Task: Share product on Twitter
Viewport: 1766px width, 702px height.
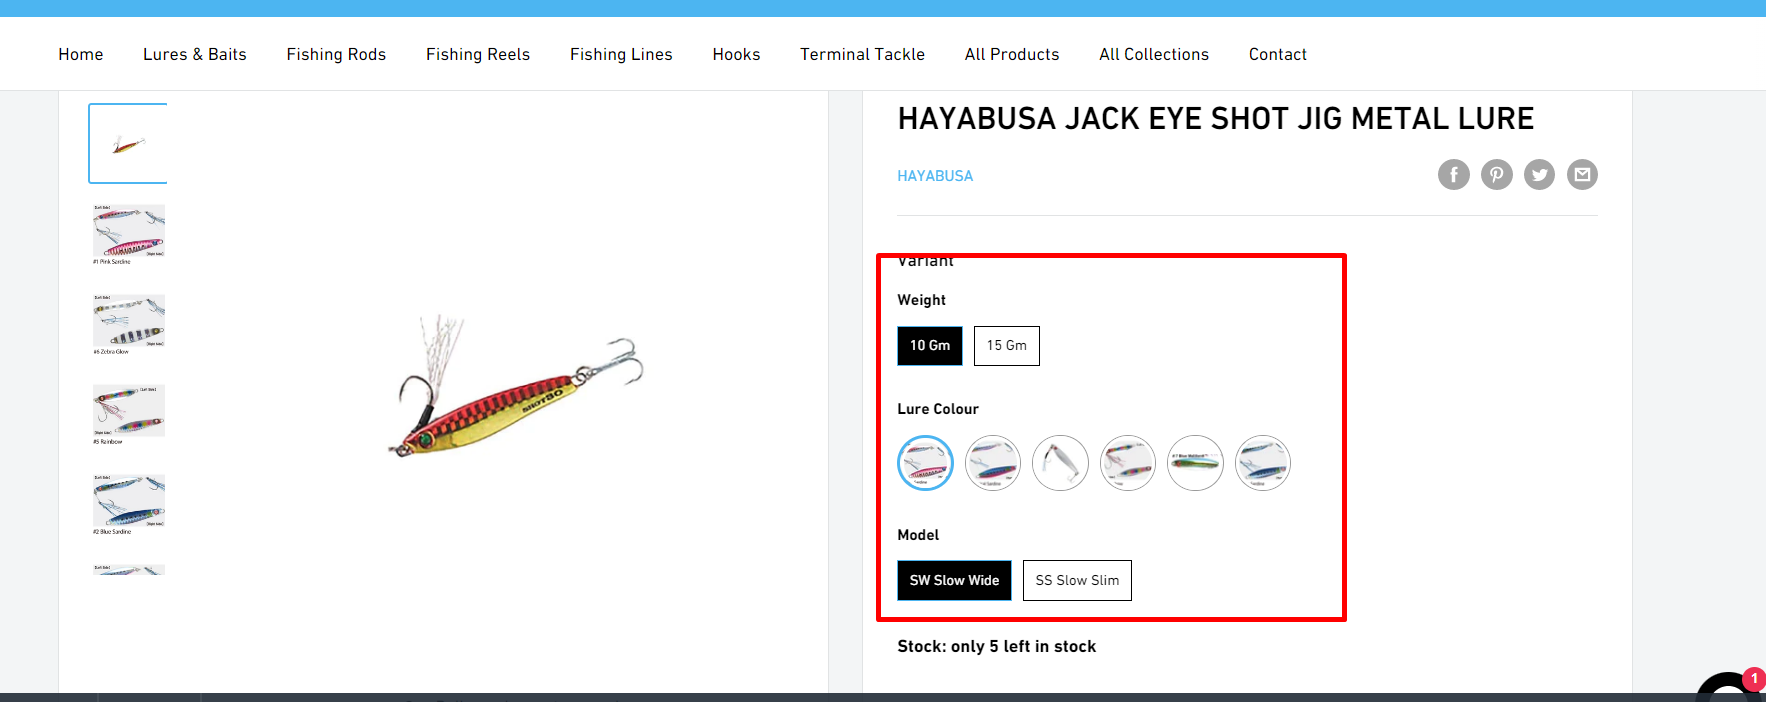Action: pyautogui.click(x=1540, y=175)
